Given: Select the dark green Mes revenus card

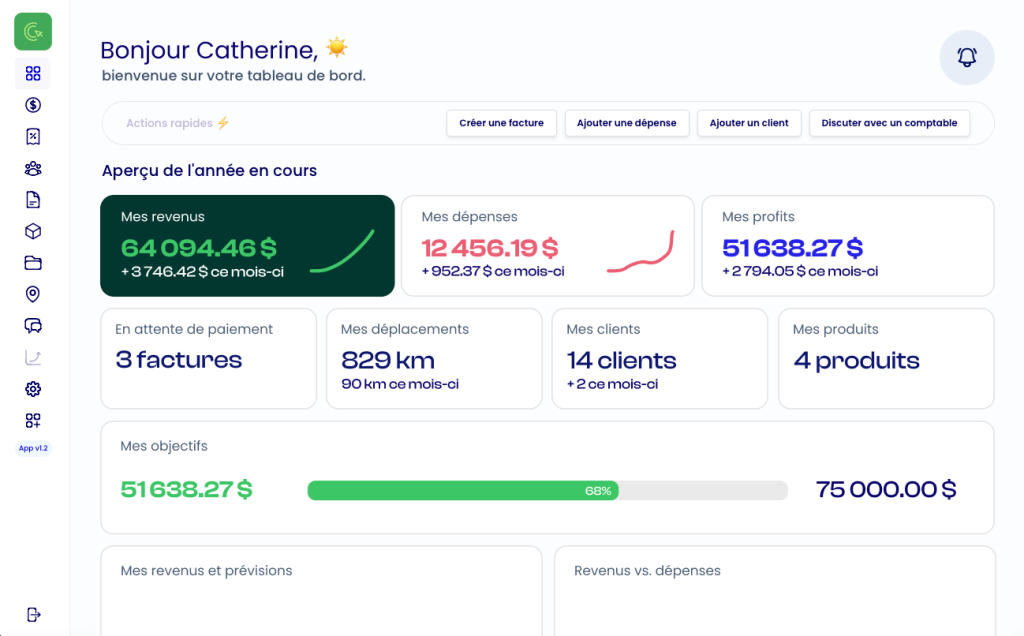Looking at the screenshot, I should click(x=247, y=246).
